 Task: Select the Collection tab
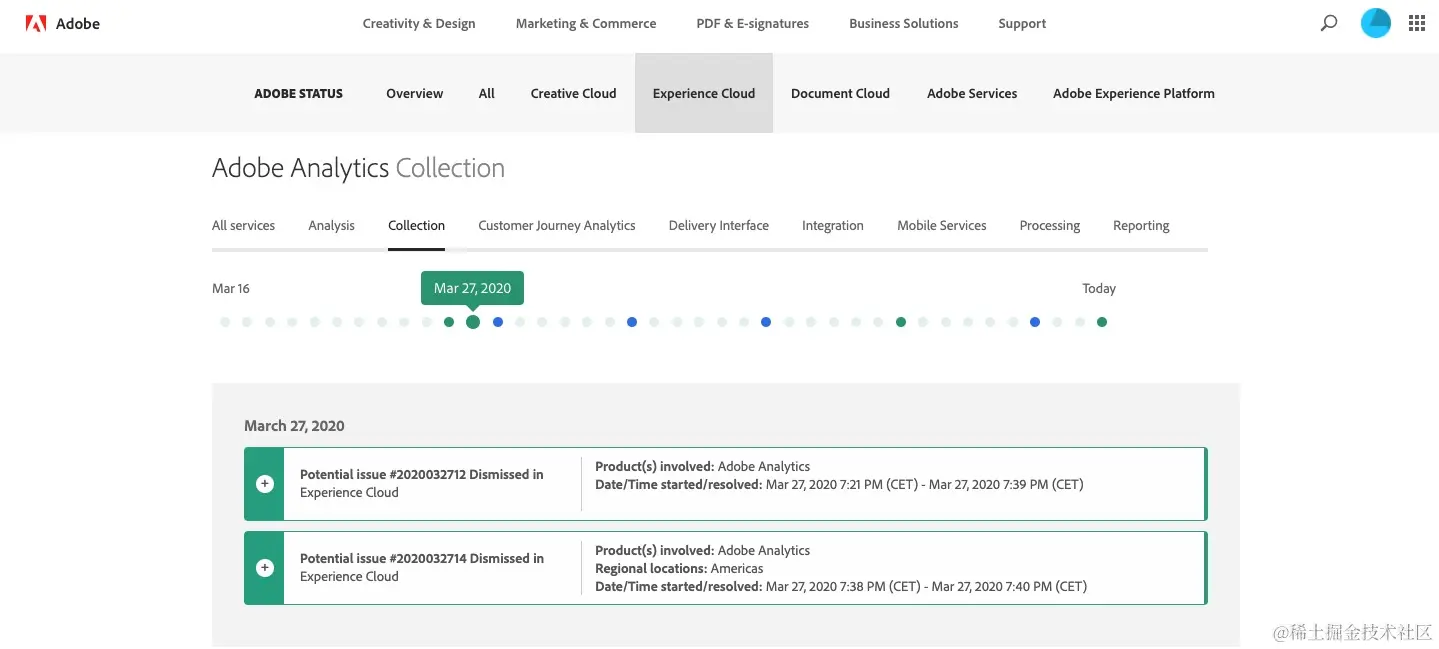point(417,225)
